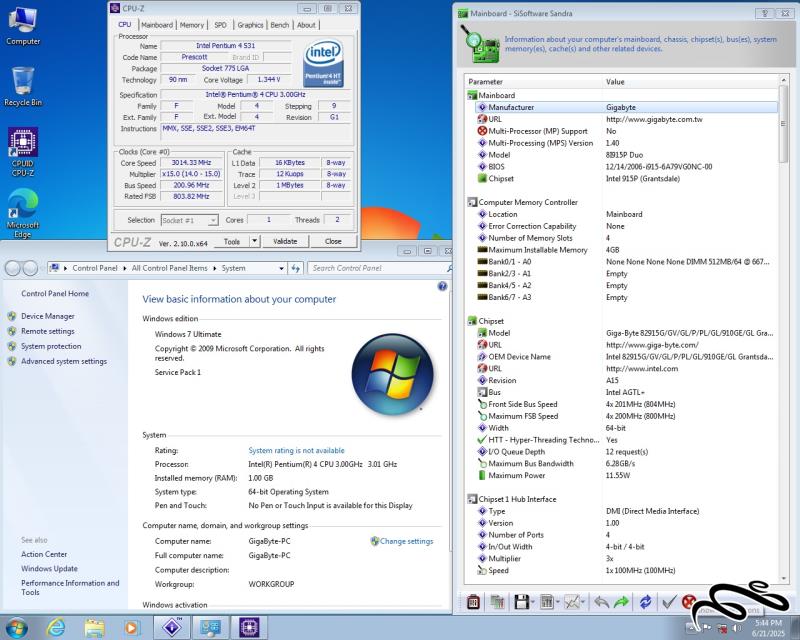Screen dimensions: 800x640
Task: Switch to SiSoftware Sandra via its taskbar button
Action: (x=172, y=627)
